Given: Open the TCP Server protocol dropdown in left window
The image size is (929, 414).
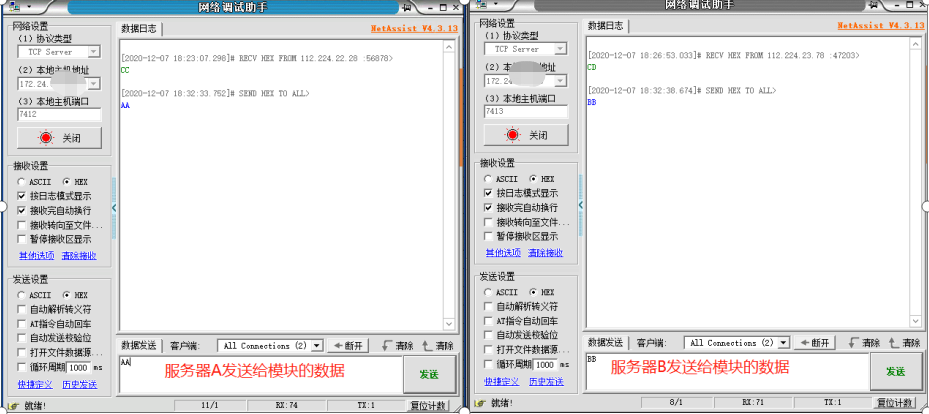Looking at the screenshot, I should point(93,51).
